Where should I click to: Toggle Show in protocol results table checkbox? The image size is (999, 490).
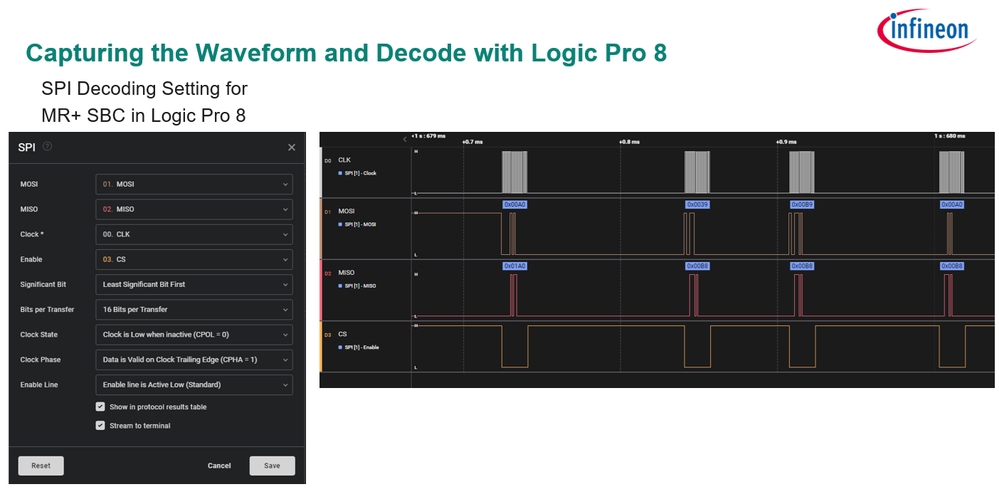point(100,407)
